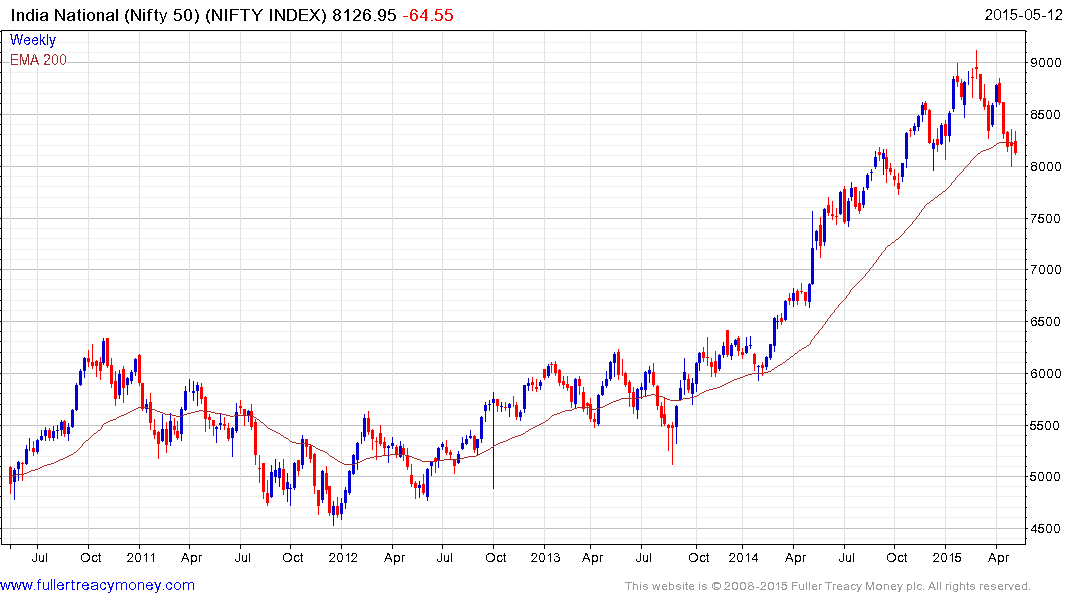The height and width of the screenshot is (600, 1075).
Task: Click the red change value -64.55
Action: coord(428,15)
